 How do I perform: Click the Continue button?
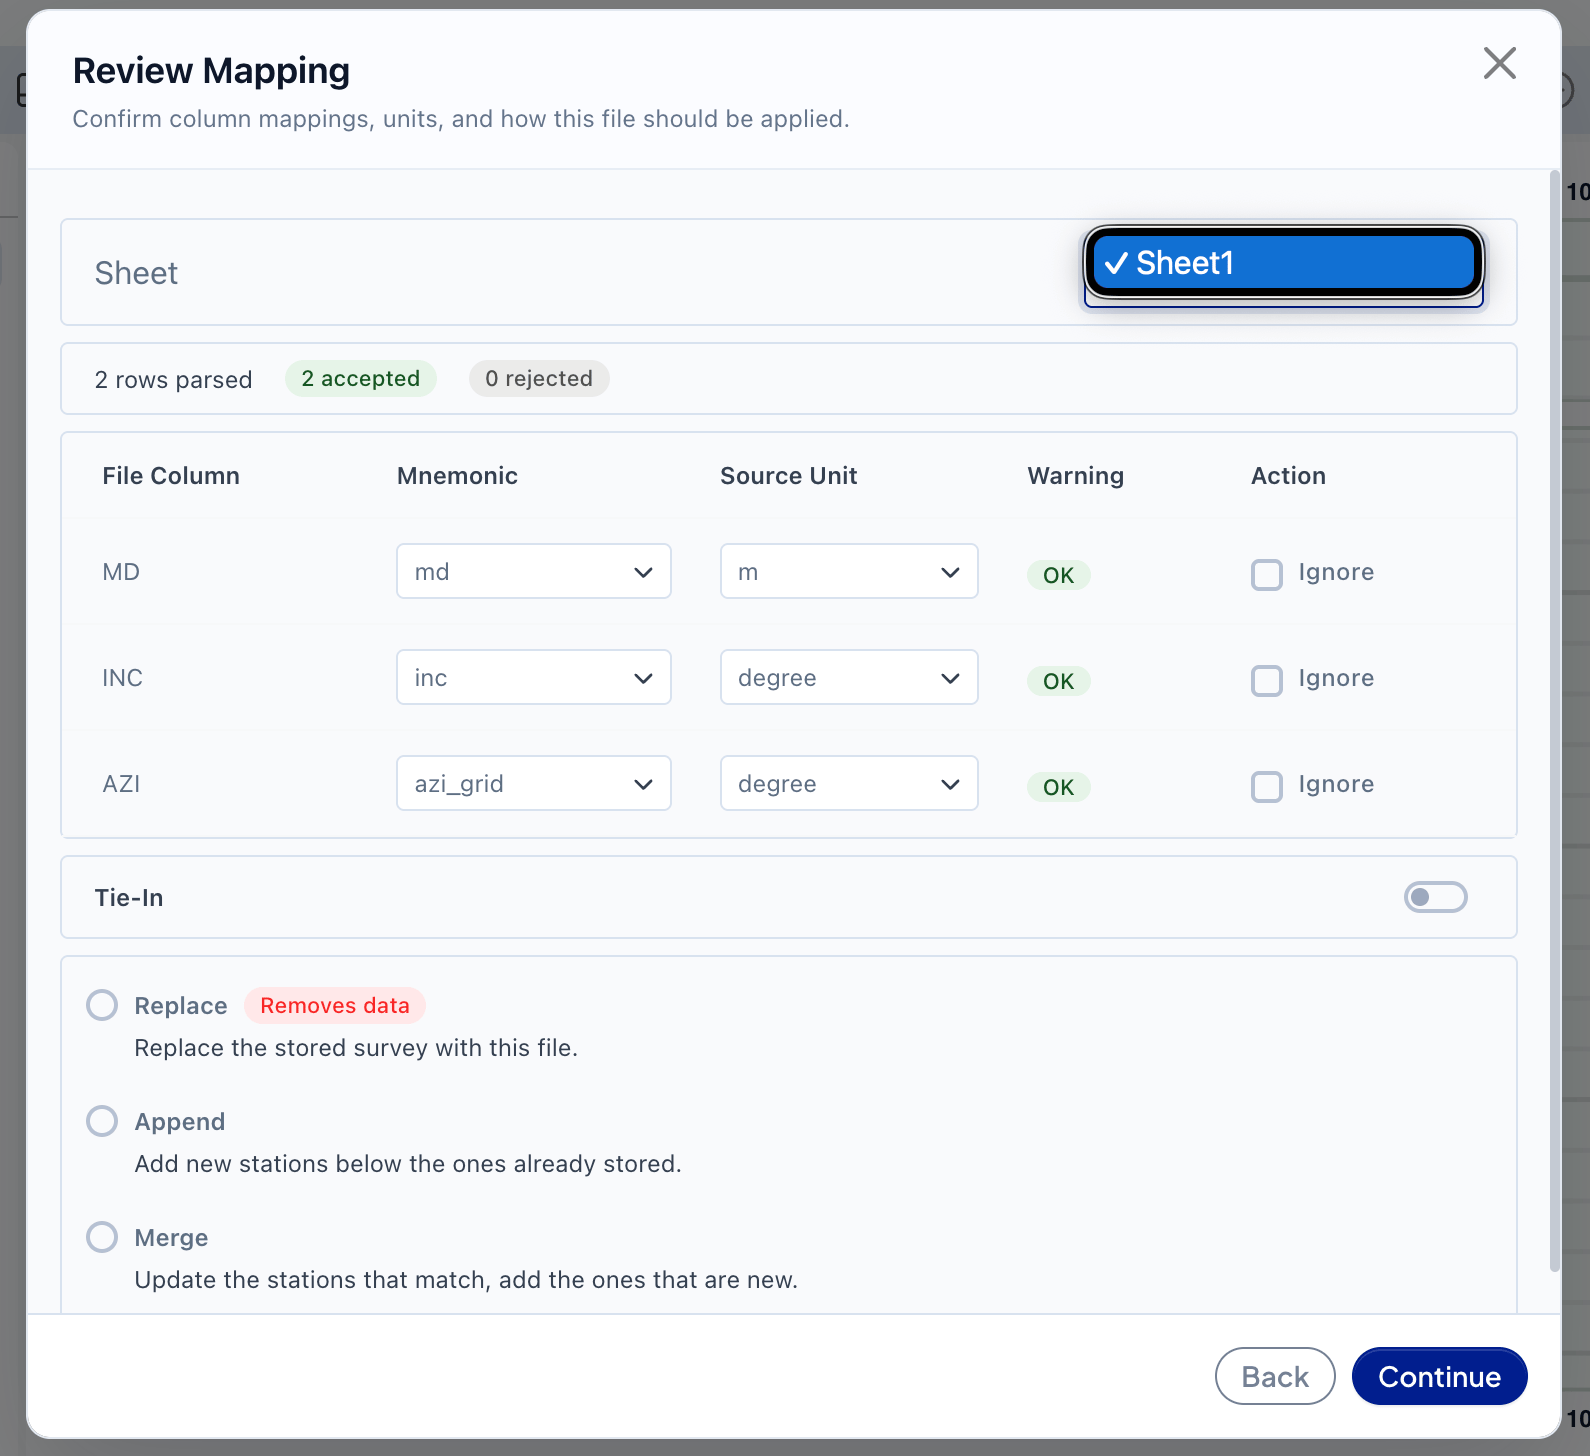[1439, 1376]
